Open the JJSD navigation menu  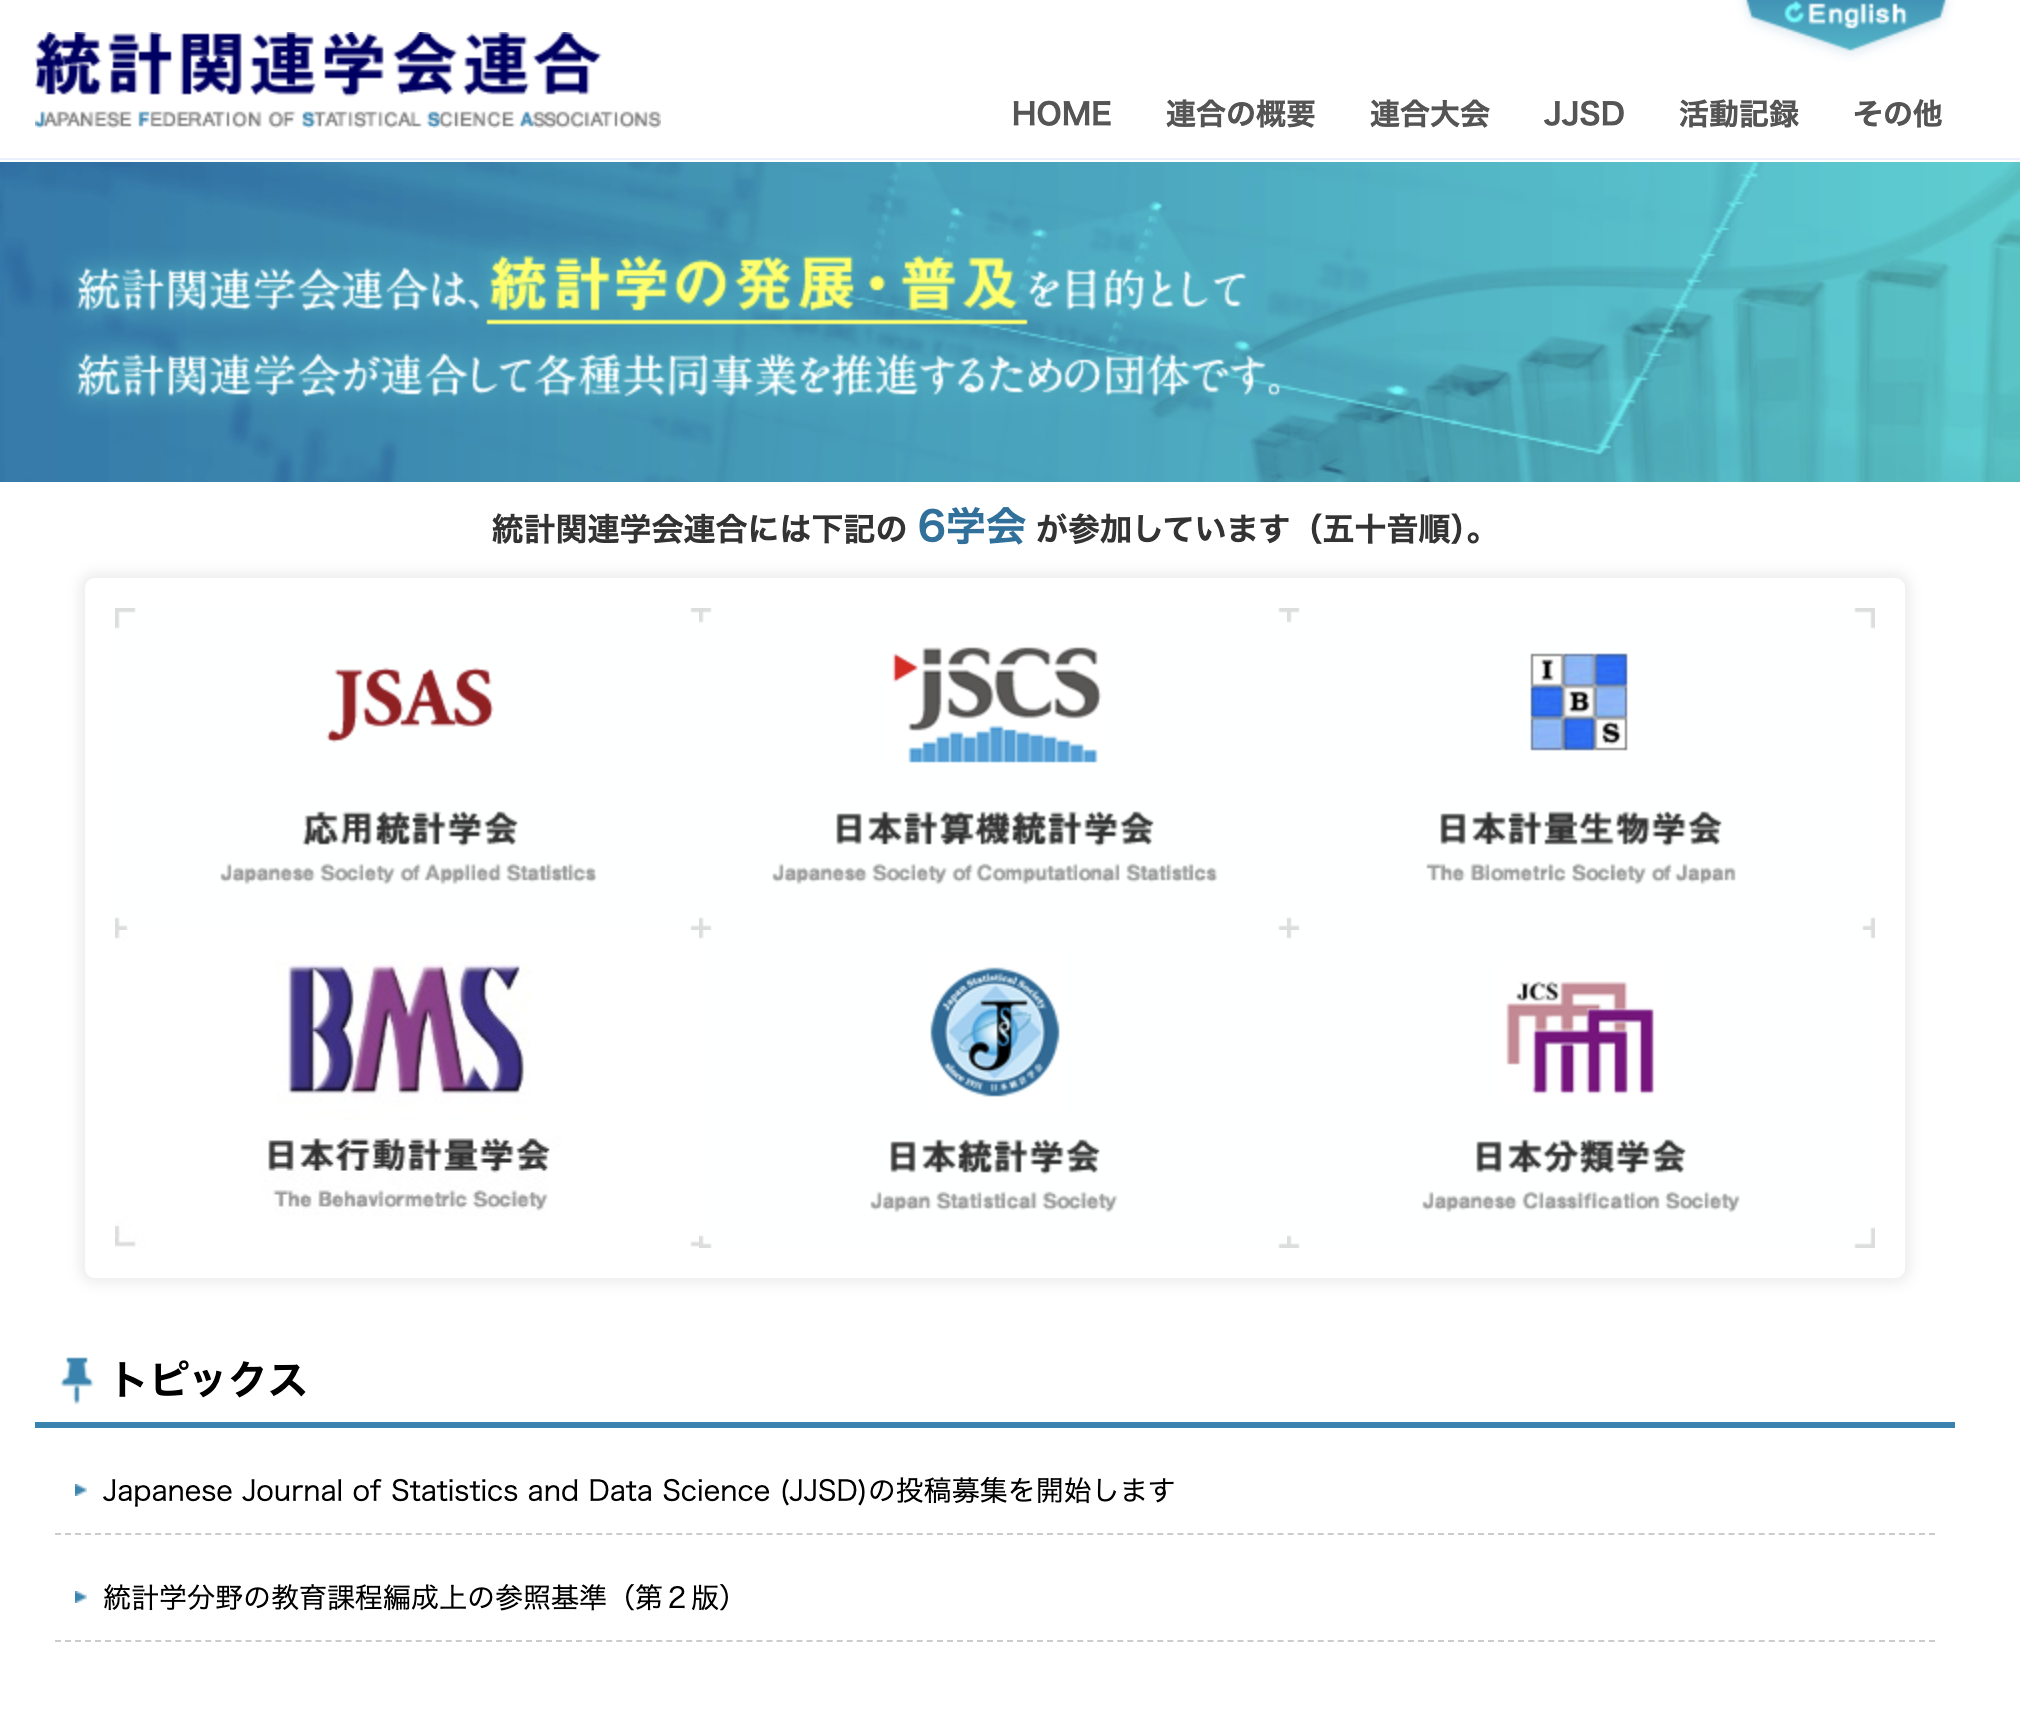(x=1584, y=115)
